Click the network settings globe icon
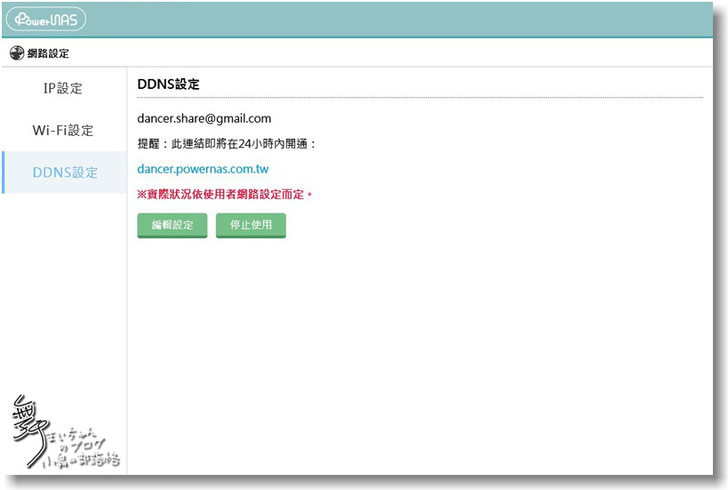The height and width of the screenshot is (490, 728). click(x=17, y=53)
